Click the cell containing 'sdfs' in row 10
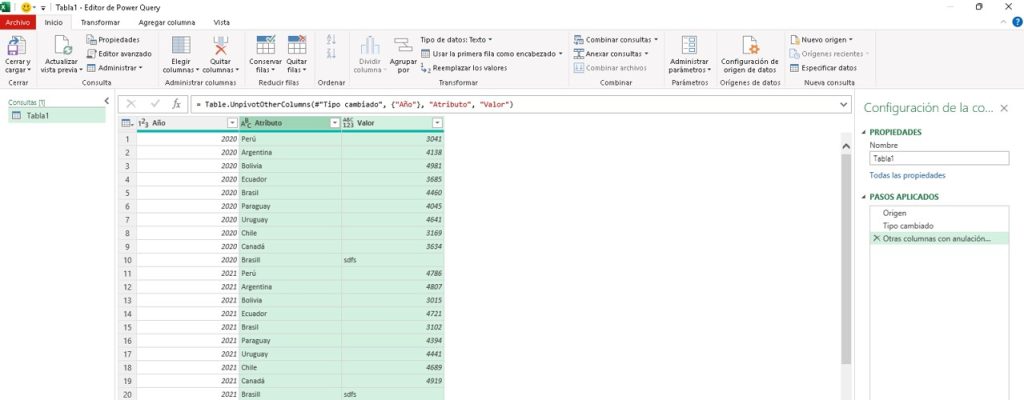 click(x=392, y=260)
